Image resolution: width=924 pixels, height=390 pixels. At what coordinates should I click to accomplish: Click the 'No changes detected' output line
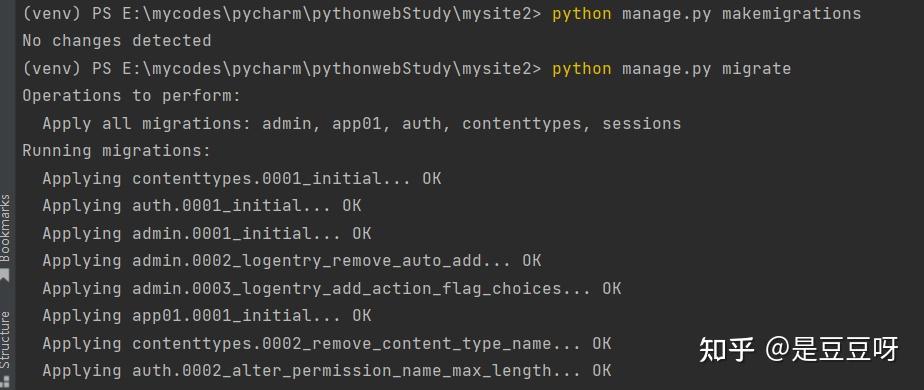[117, 41]
